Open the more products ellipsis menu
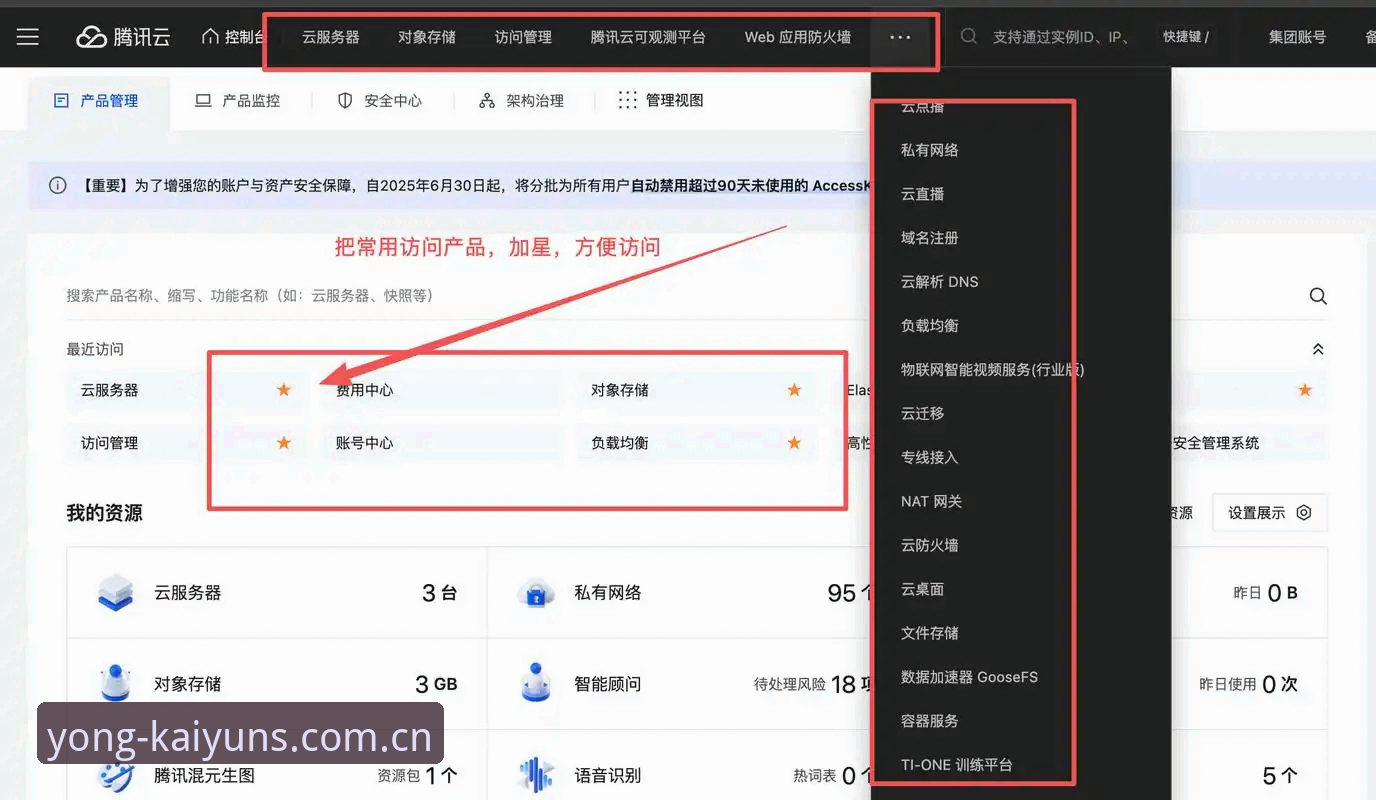This screenshot has width=1376, height=800. (x=900, y=37)
